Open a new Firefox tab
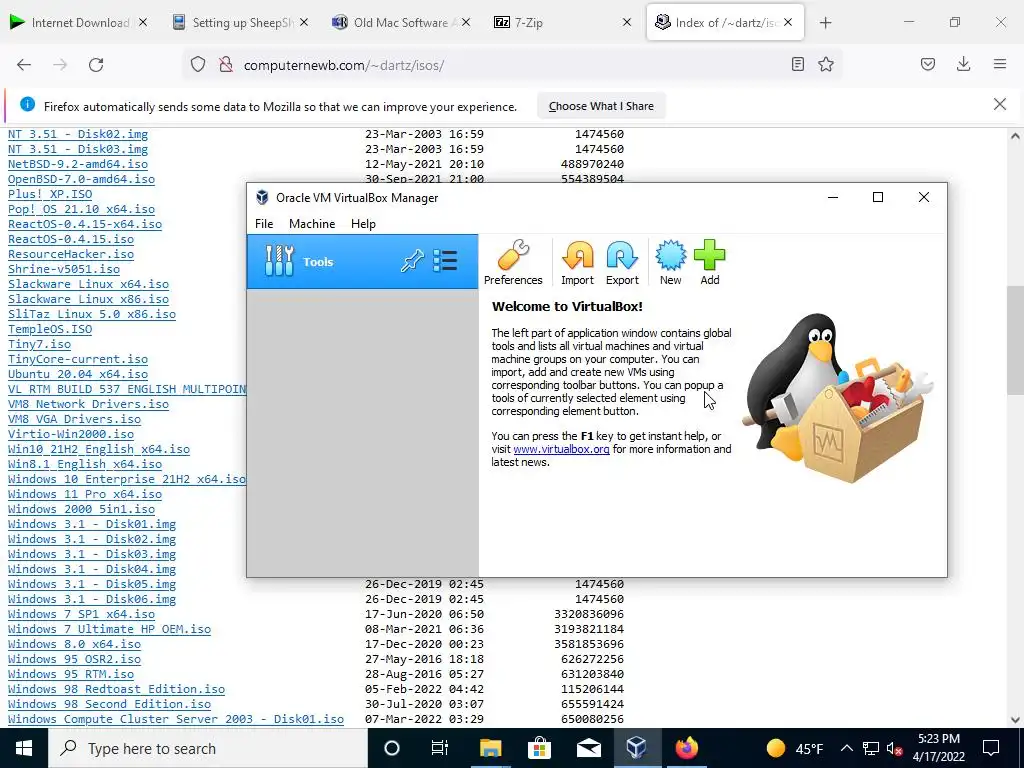This screenshot has width=1024, height=768. point(825,23)
